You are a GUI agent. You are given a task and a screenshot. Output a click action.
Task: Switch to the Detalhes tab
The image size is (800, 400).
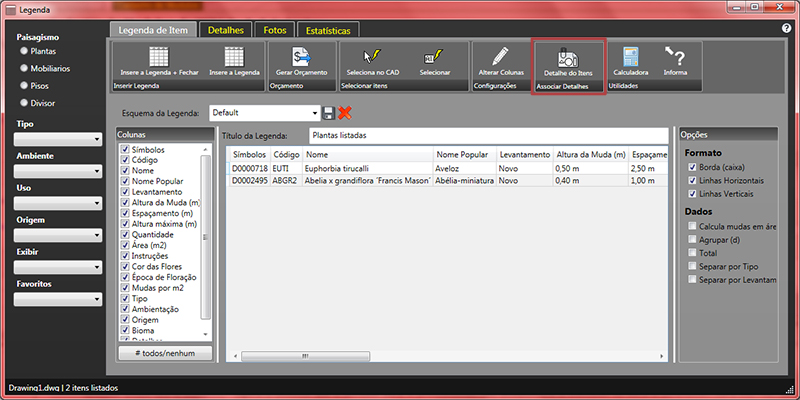225,31
